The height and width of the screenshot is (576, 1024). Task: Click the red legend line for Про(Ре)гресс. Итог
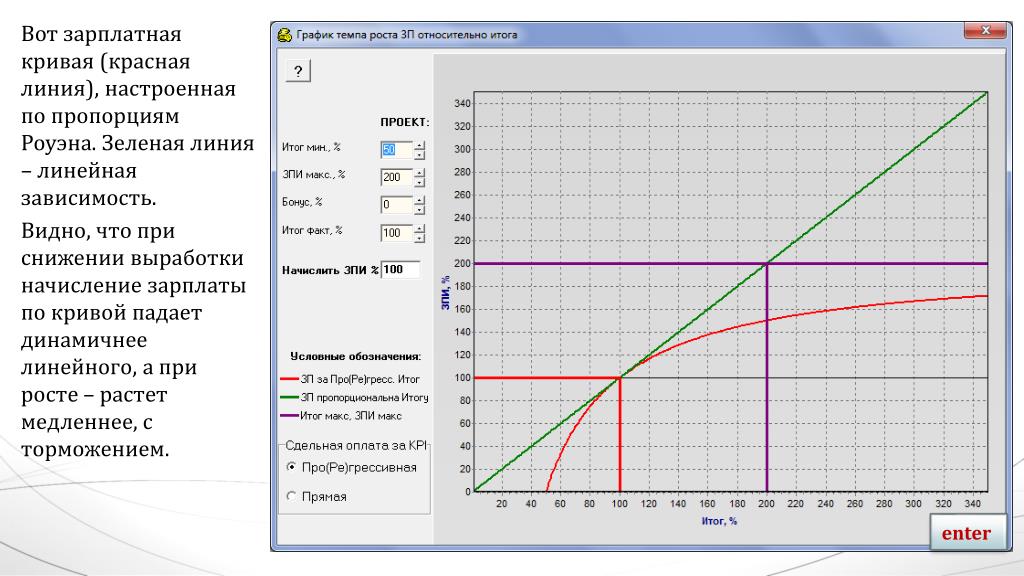[289, 381]
